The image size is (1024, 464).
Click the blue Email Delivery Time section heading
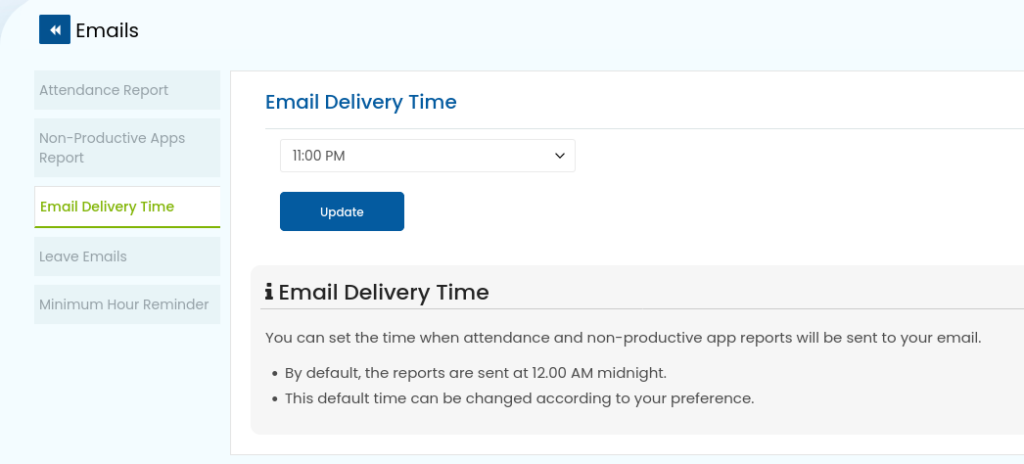coord(360,103)
